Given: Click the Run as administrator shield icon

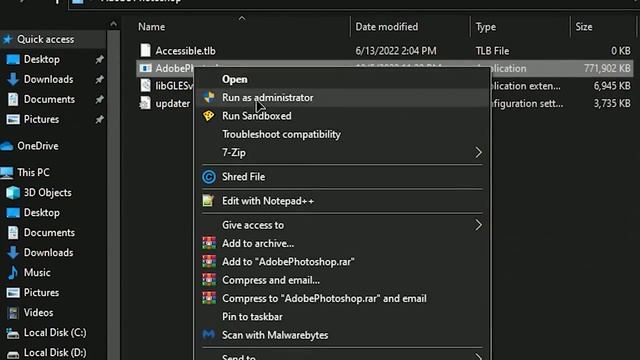Looking at the screenshot, I should click(209, 97).
